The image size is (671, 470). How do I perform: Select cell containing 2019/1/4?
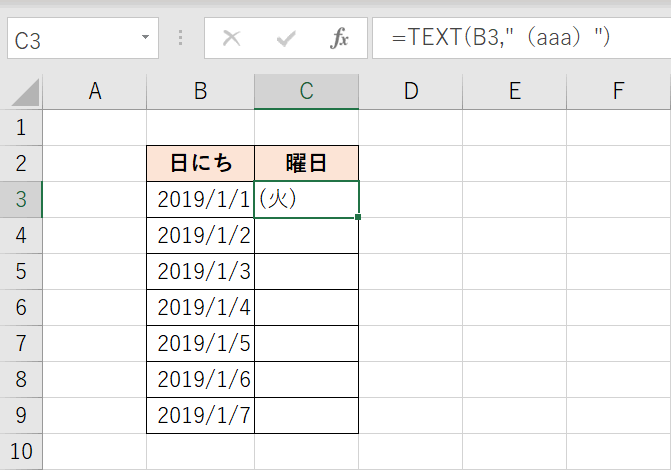pos(200,307)
